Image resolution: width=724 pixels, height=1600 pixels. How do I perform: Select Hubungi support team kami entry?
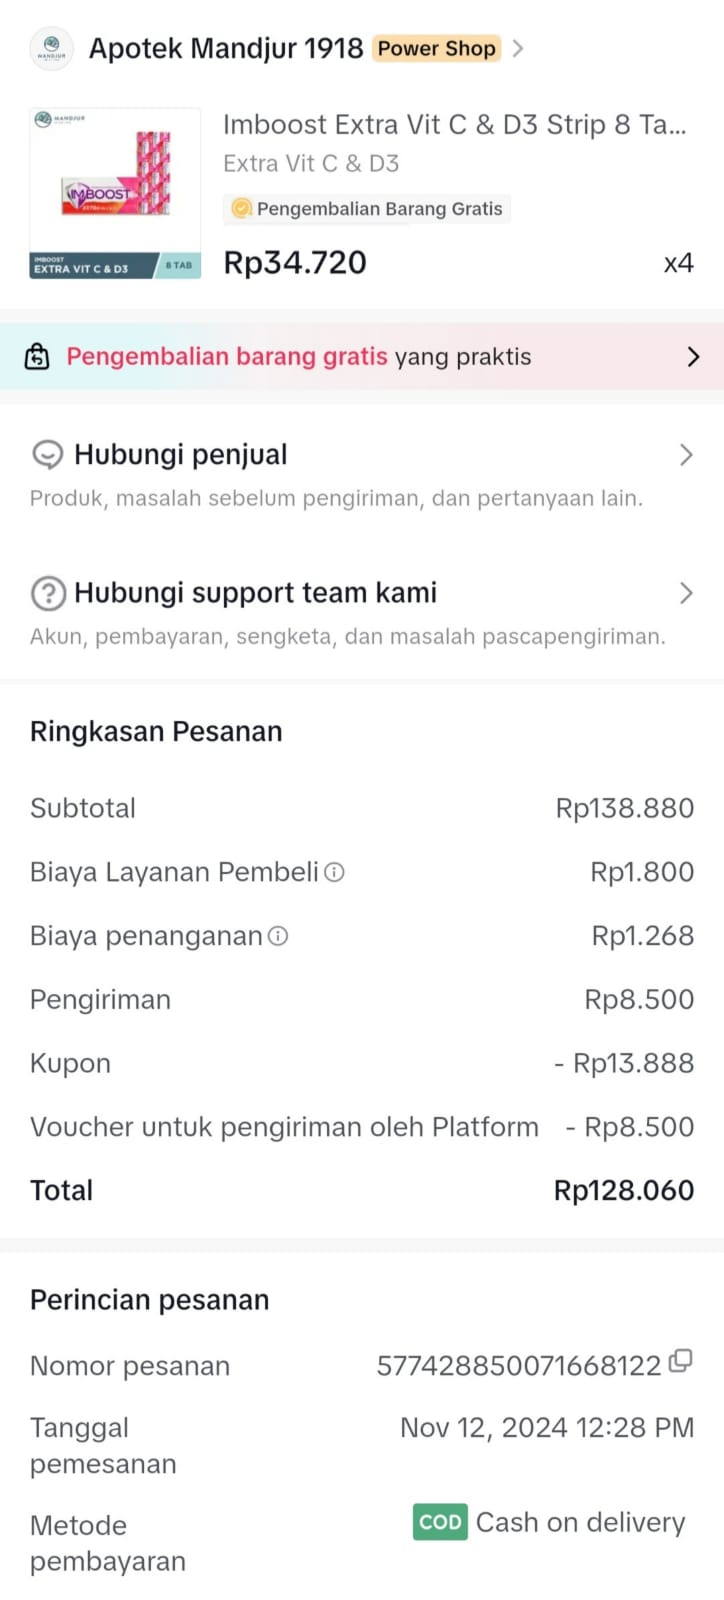click(255, 593)
